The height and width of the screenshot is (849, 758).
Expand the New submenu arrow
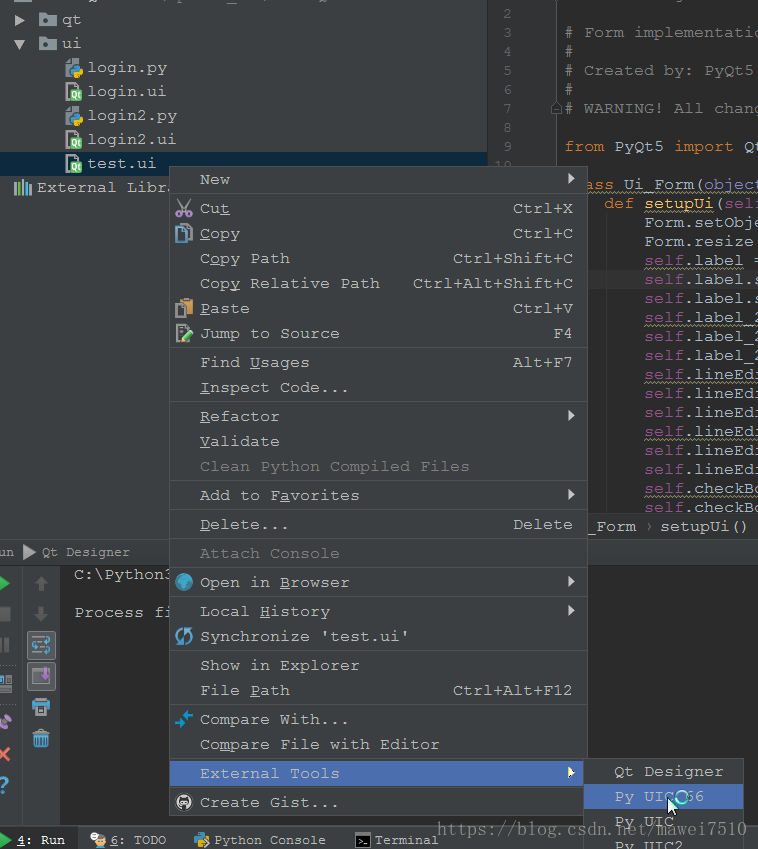pyautogui.click(x=571, y=179)
